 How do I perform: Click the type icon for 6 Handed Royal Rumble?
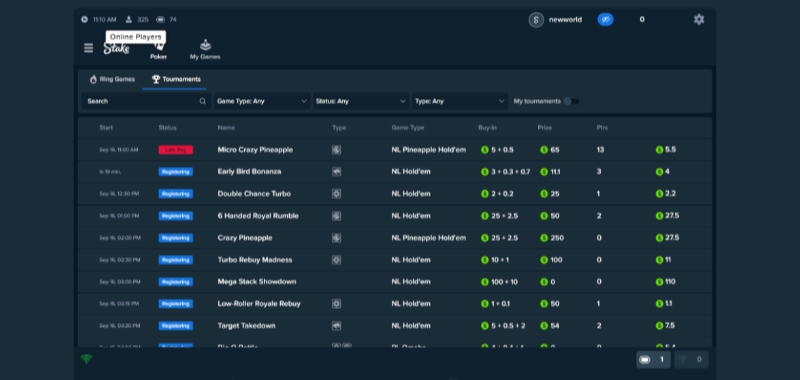click(336, 216)
